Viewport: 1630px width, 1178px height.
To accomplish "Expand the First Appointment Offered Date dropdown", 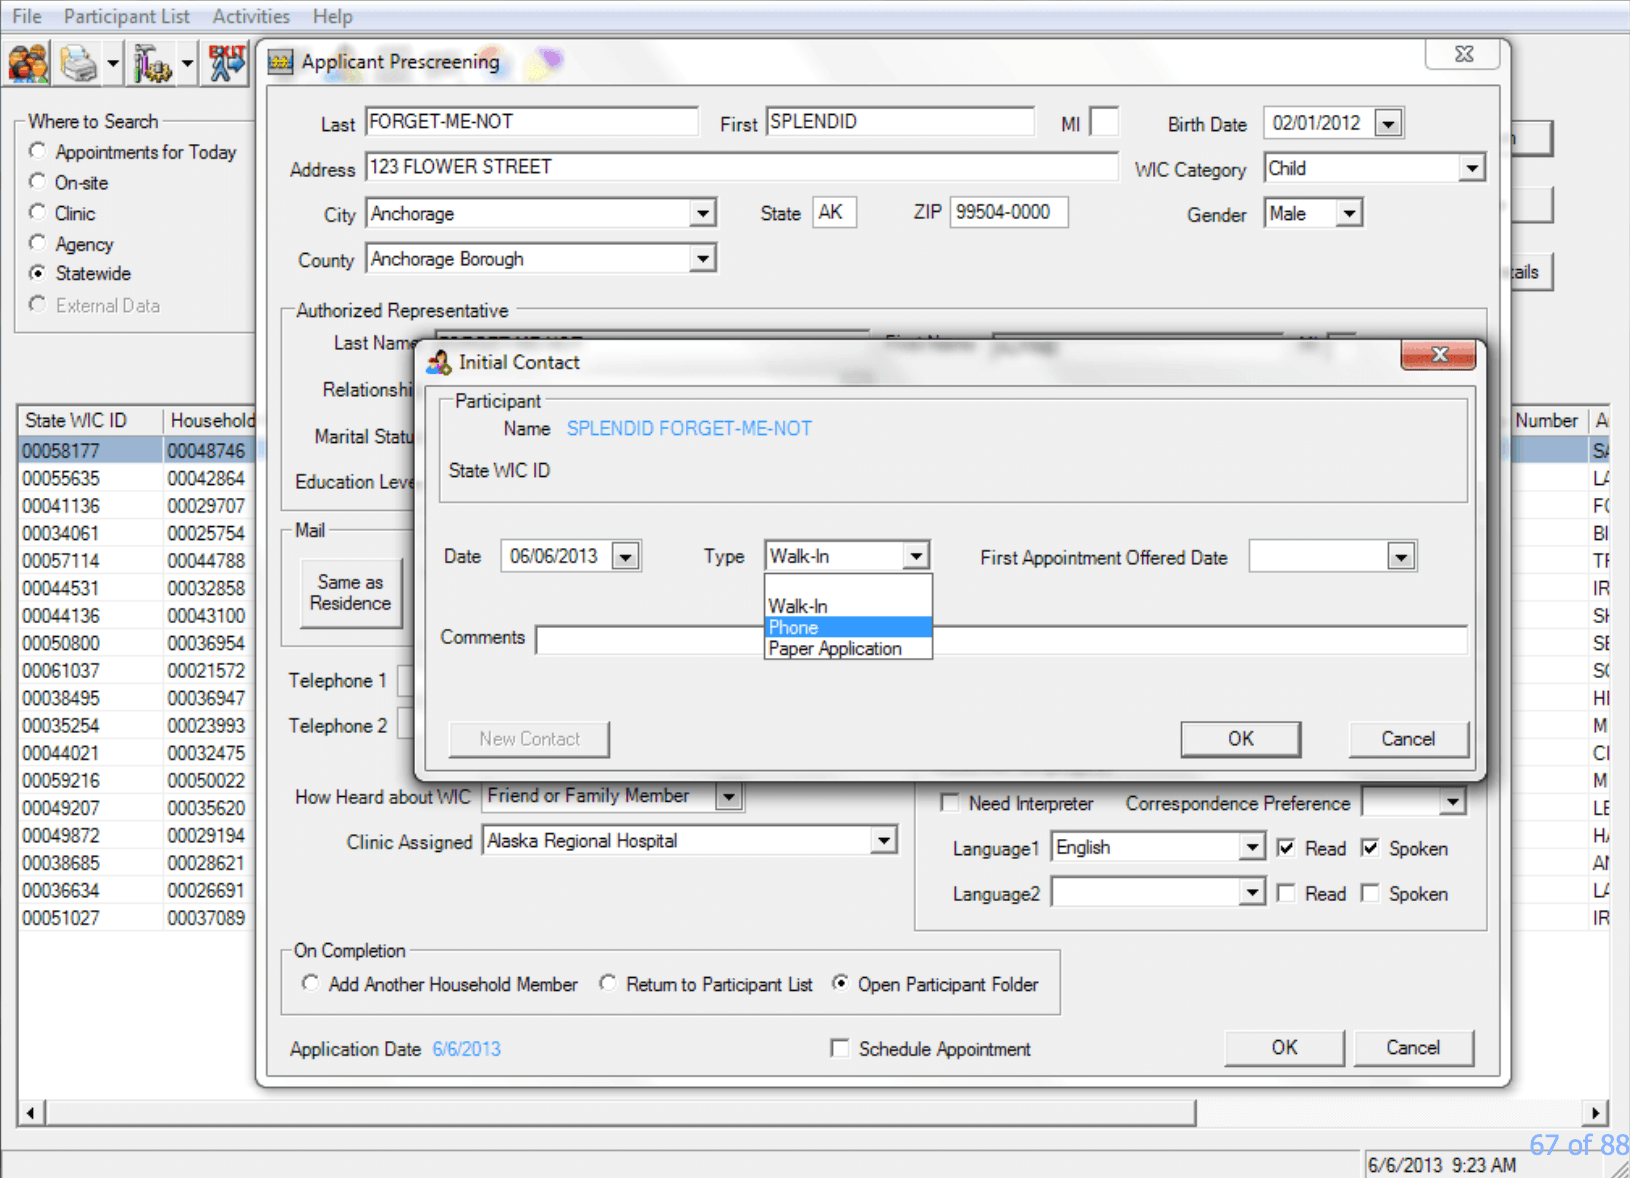I will pos(1401,556).
